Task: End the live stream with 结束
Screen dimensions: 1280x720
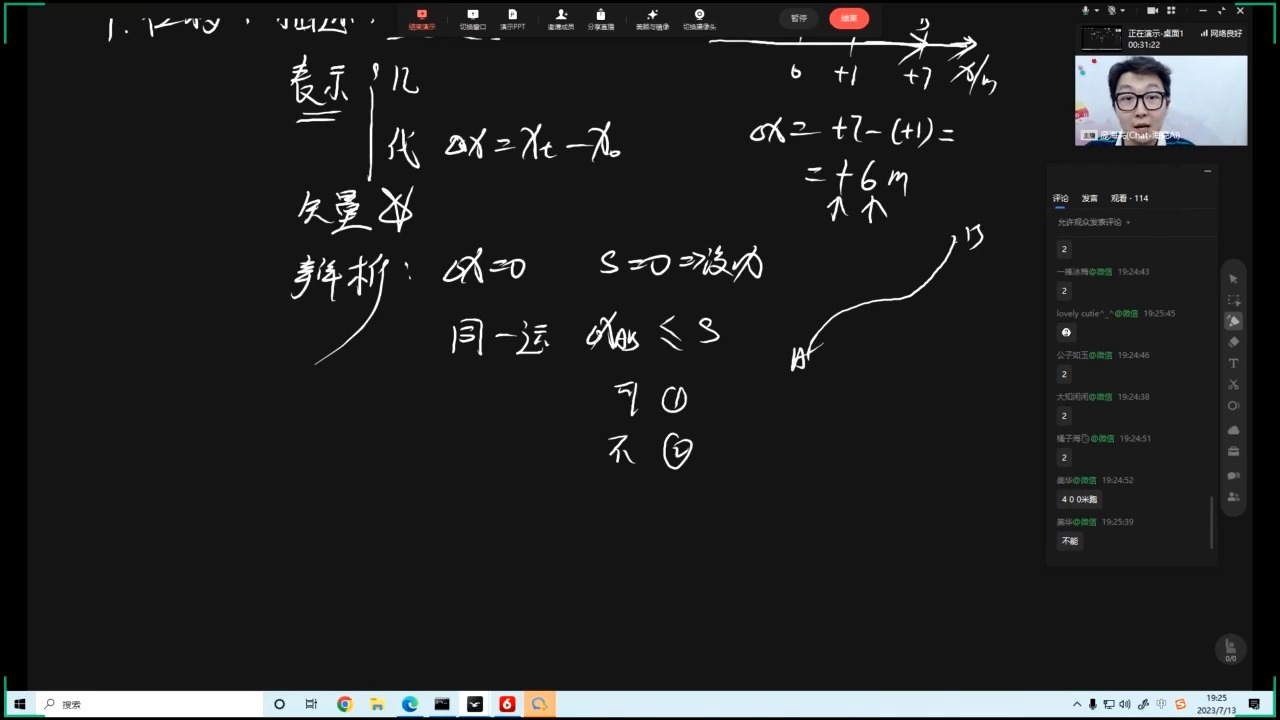Action: [849, 18]
